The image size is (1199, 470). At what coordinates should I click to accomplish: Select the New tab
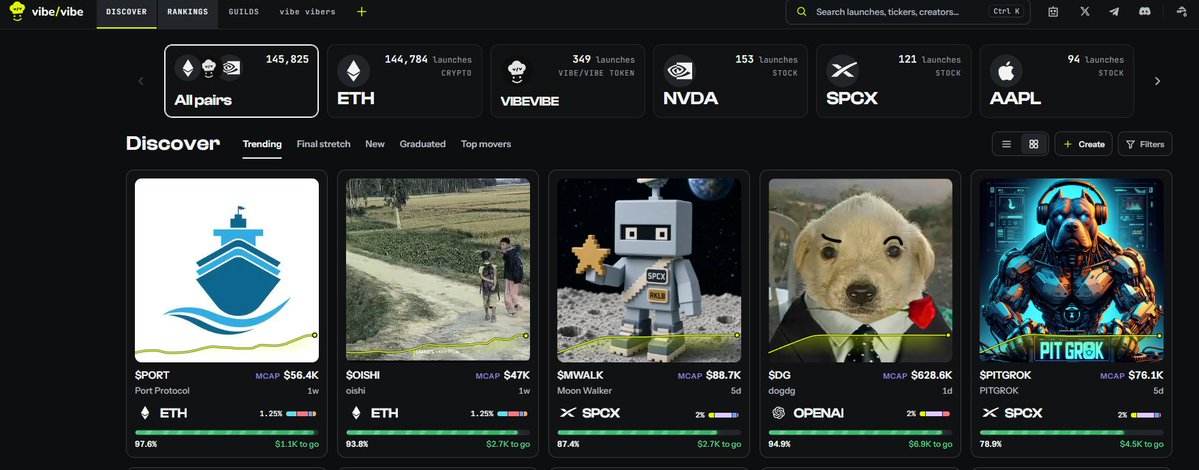pyautogui.click(x=375, y=144)
